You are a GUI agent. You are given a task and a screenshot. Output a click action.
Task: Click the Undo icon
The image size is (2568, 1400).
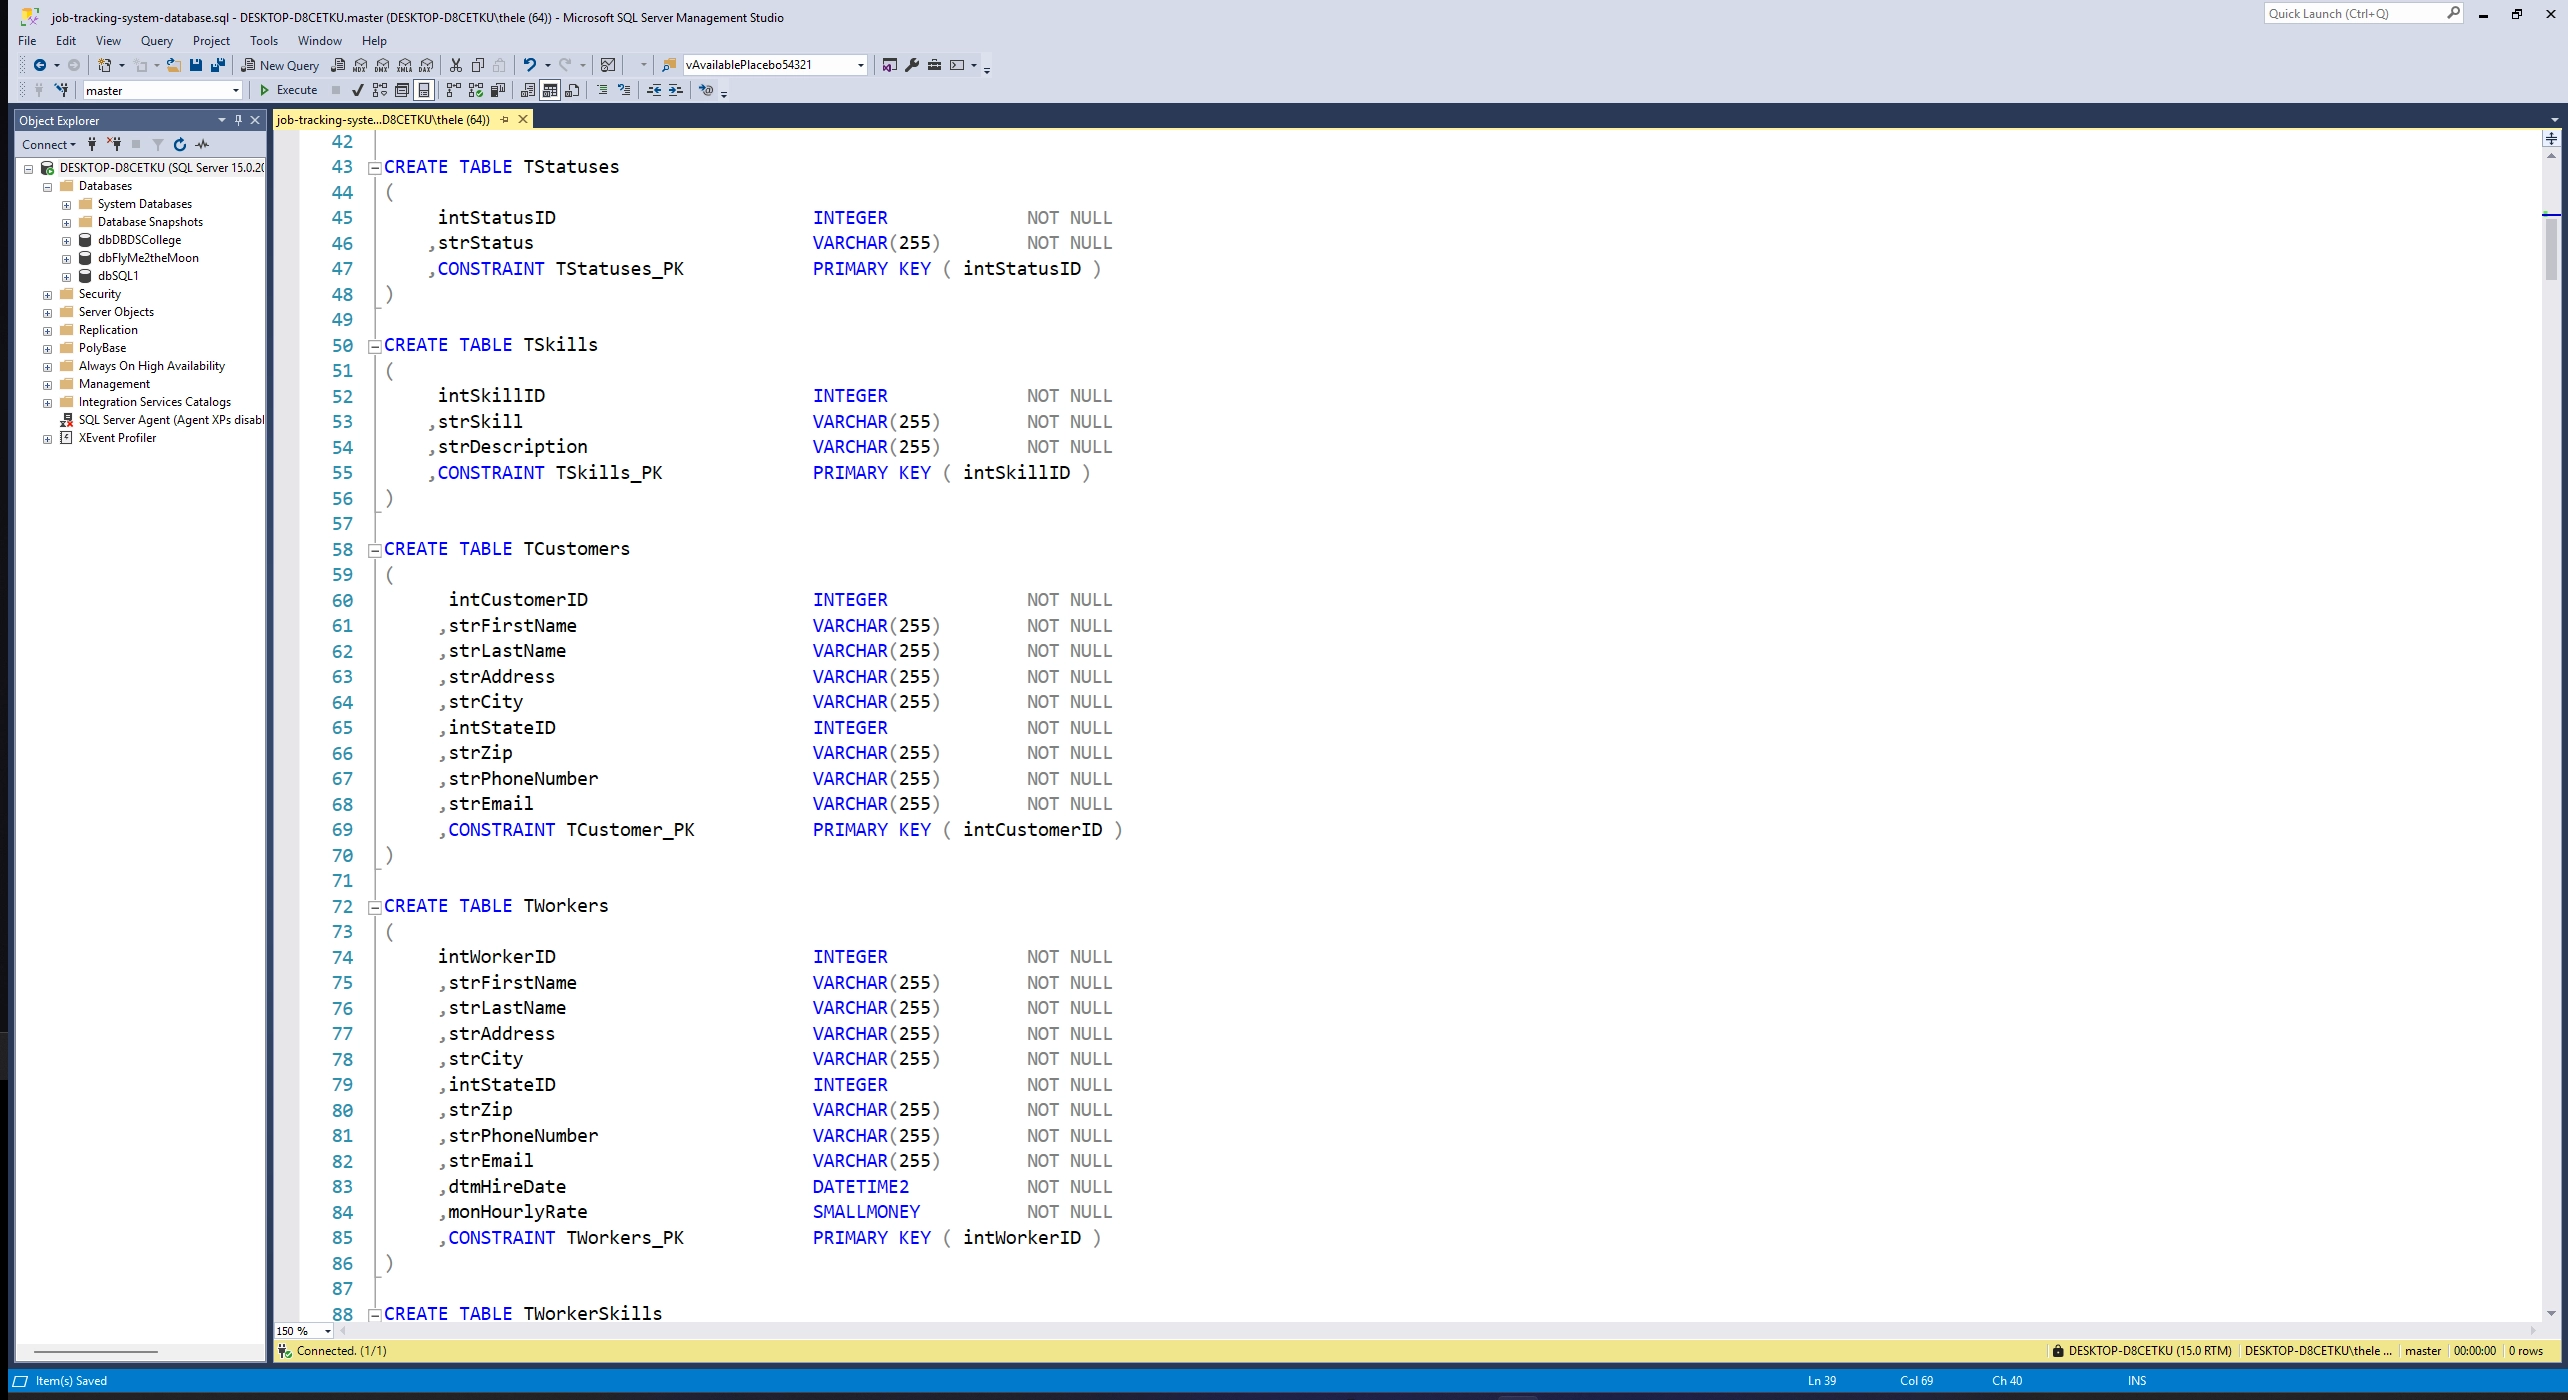click(529, 65)
